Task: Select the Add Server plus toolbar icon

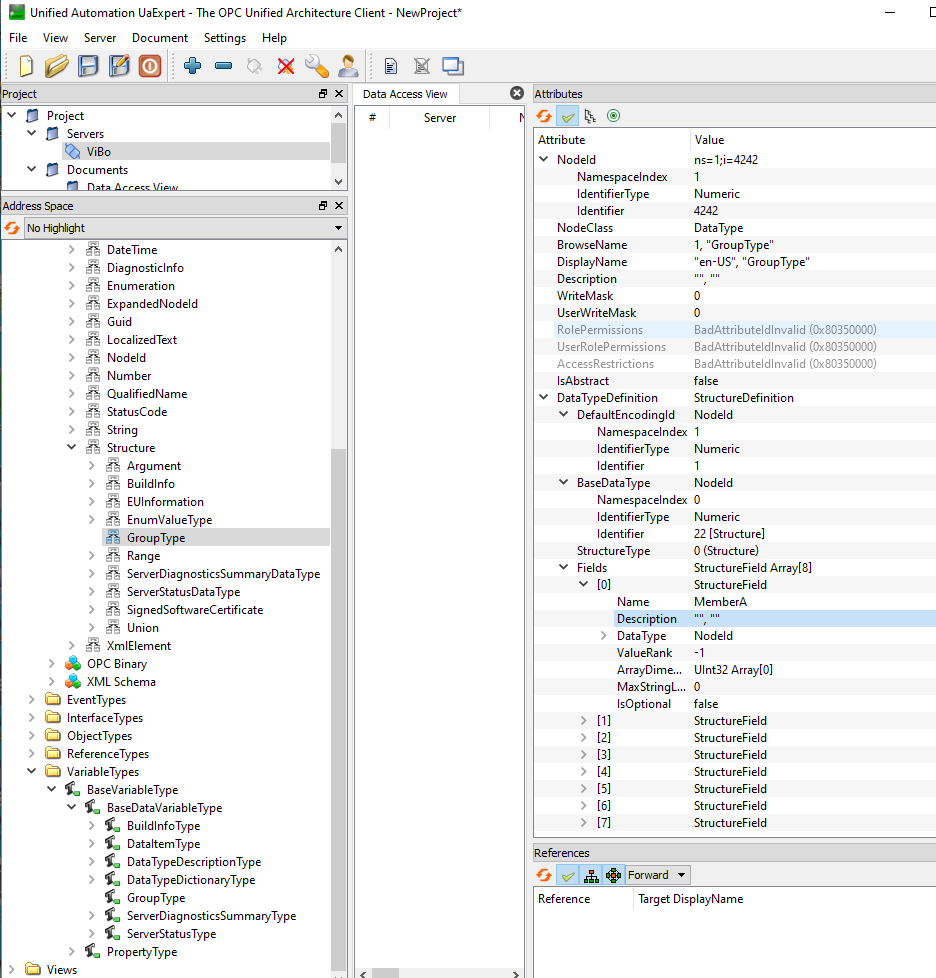Action: [x=191, y=66]
